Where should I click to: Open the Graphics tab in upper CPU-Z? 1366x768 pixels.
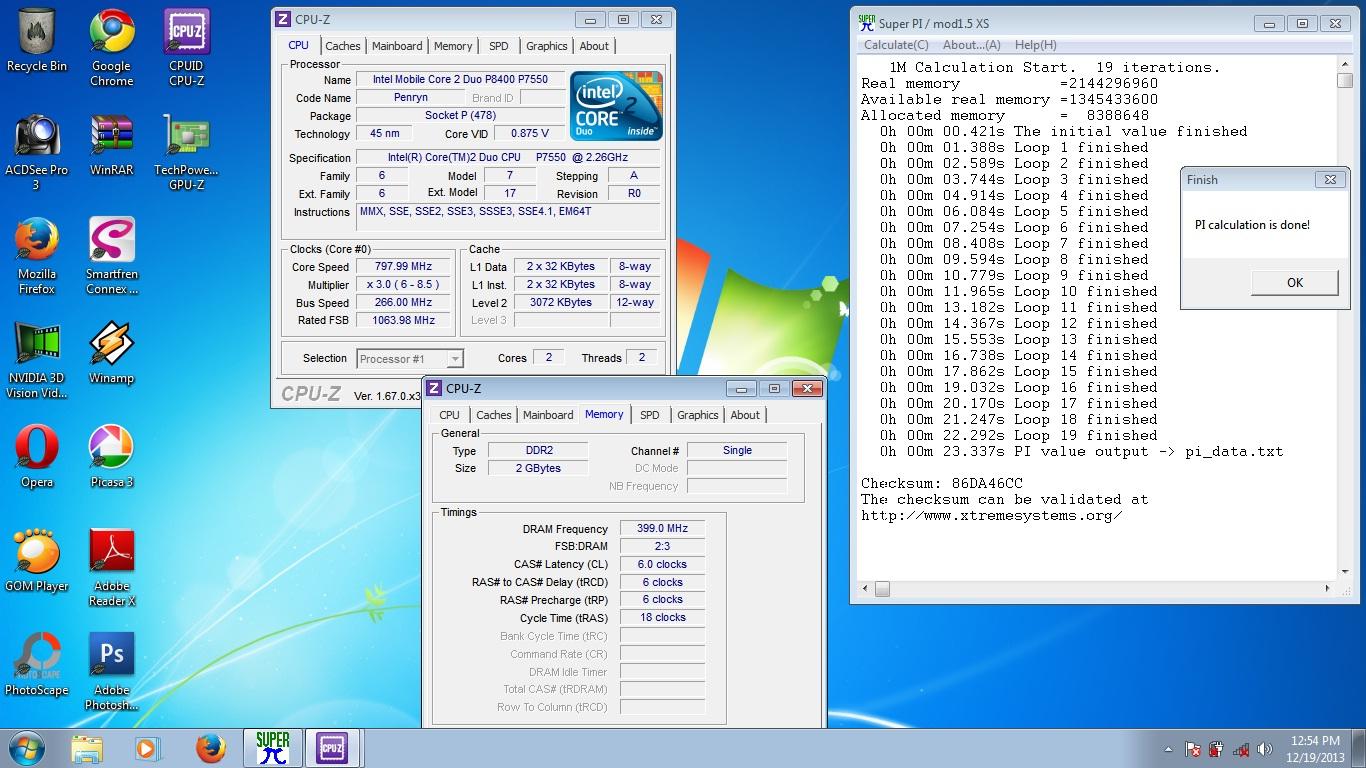tap(547, 46)
